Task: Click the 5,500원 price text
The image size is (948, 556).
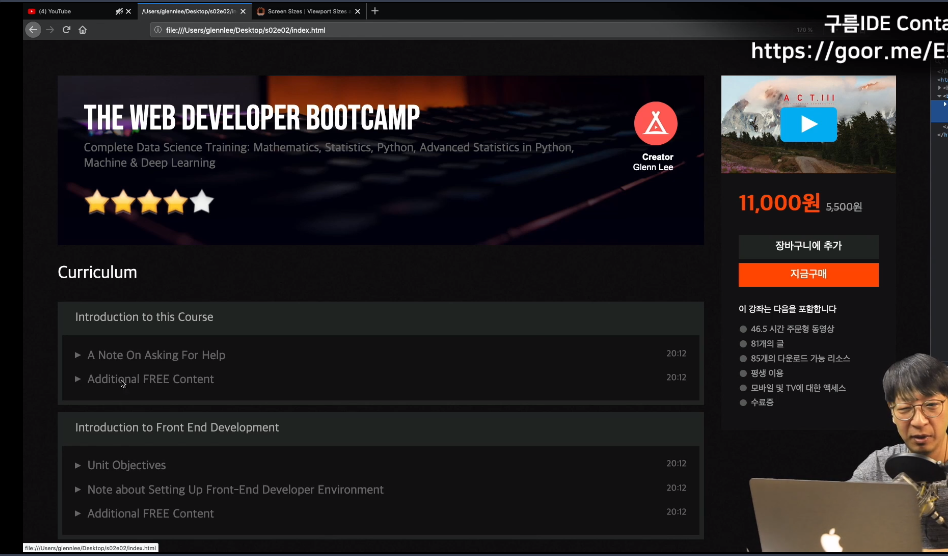Action: coord(844,207)
